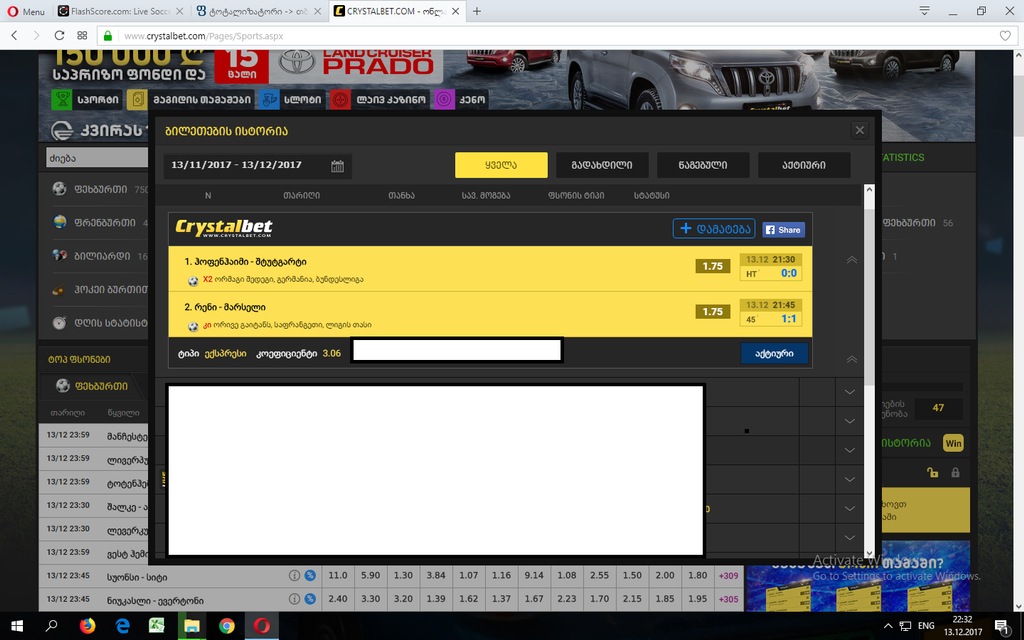Viewport: 1024px width, 640px height.
Task: Click the 11.0 odds in the სუონსი row
Action: tap(338, 575)
